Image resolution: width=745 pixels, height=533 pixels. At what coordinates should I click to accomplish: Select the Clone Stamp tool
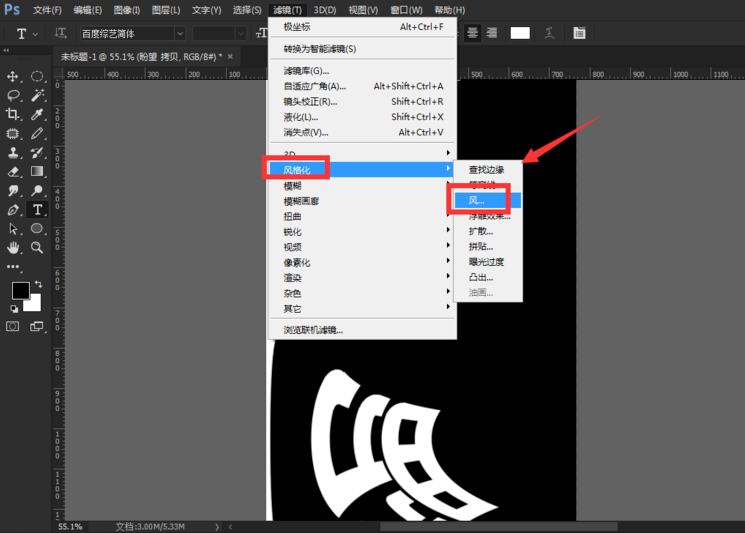point(13,152)
